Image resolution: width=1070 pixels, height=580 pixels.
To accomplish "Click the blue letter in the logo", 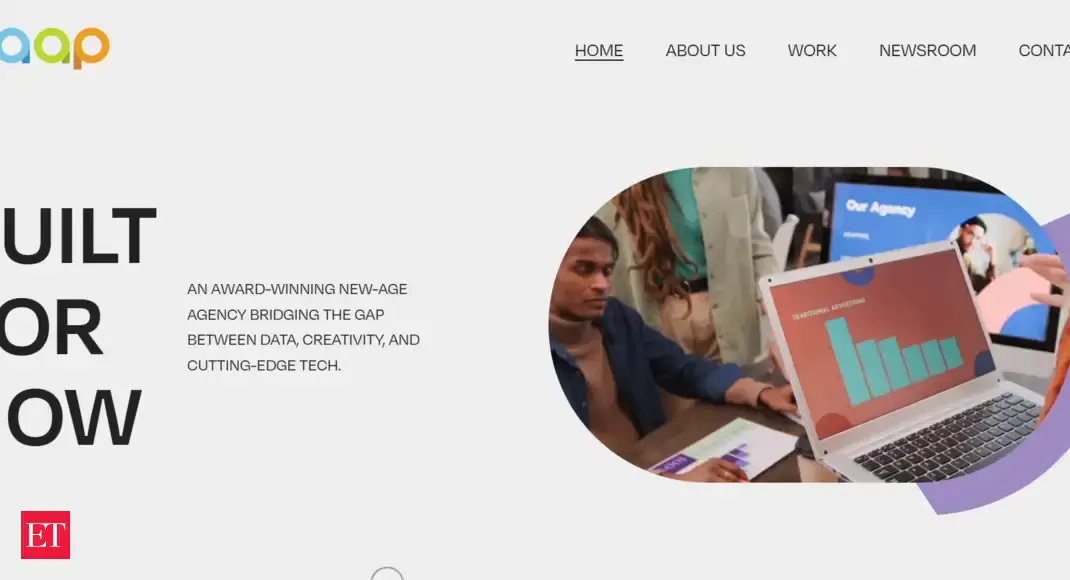I will [x=15, y=46].
